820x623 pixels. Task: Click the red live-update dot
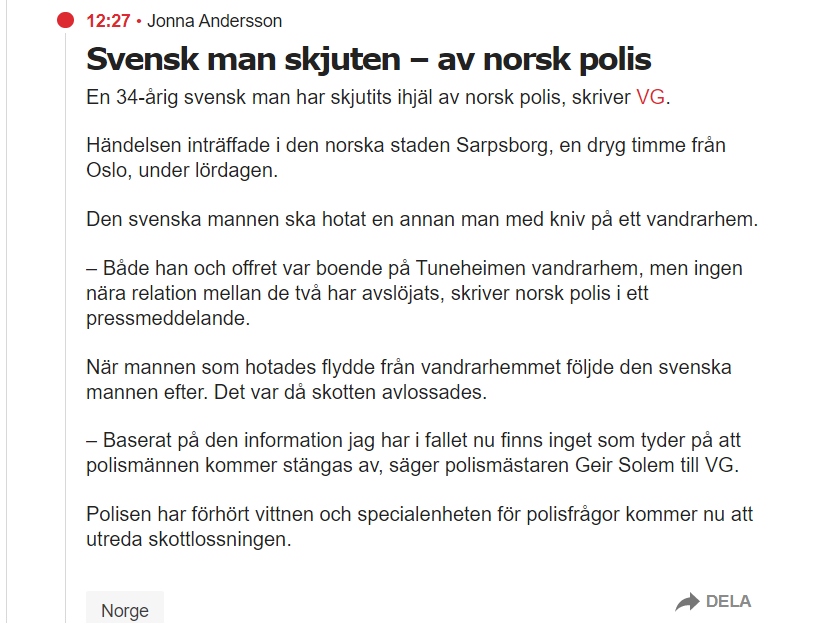coord(66,20)
